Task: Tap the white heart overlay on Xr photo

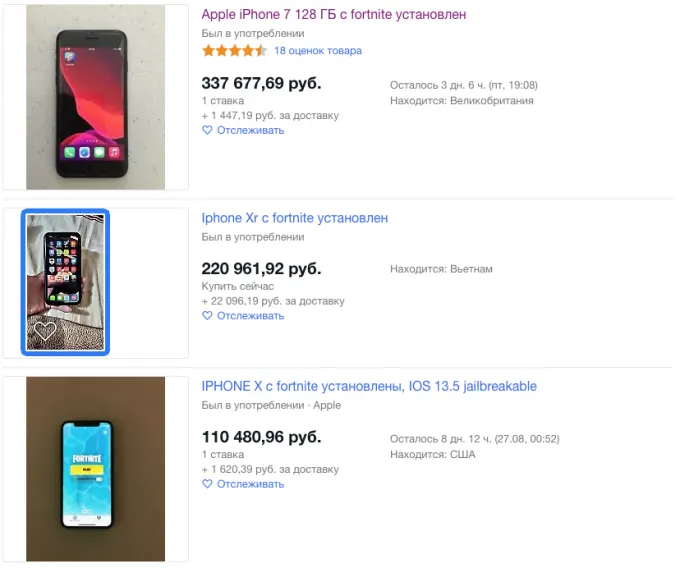Action: click(x=45, y=330)
